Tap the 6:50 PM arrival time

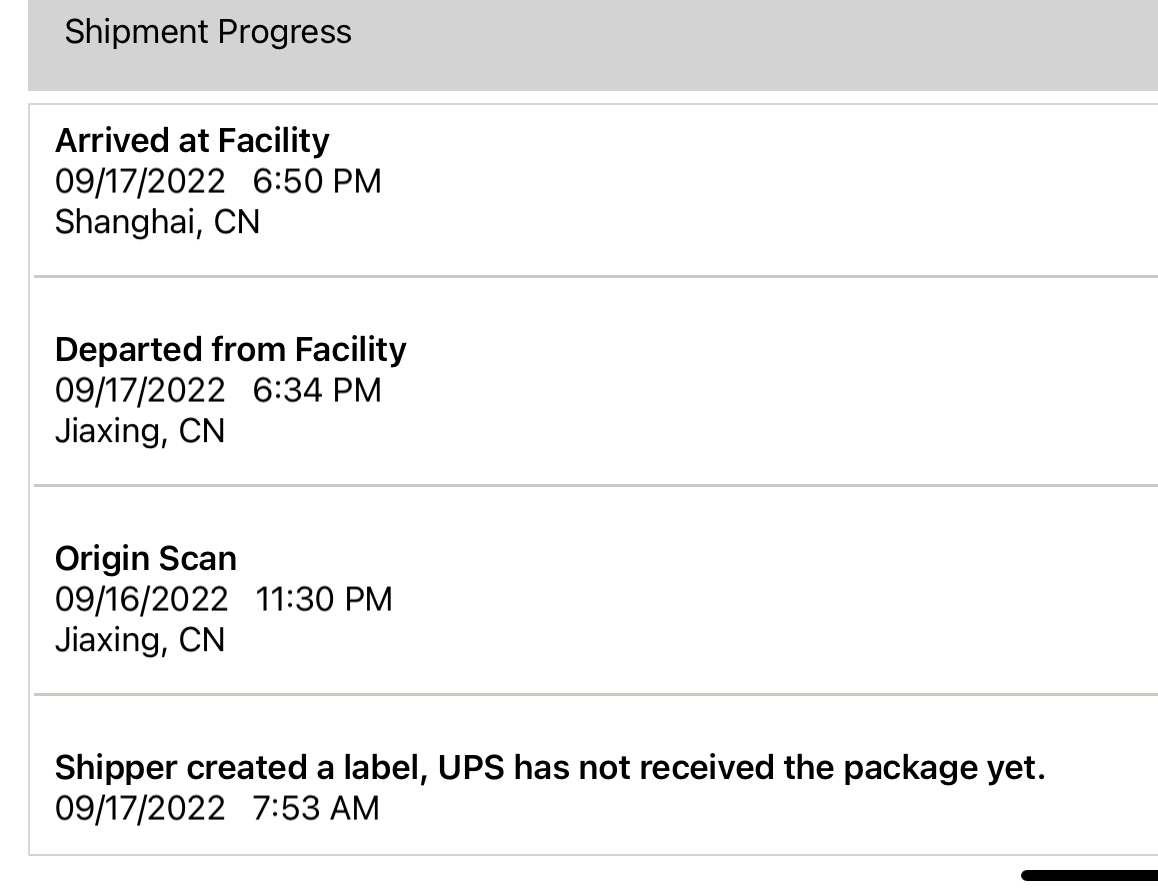[317, 181]
